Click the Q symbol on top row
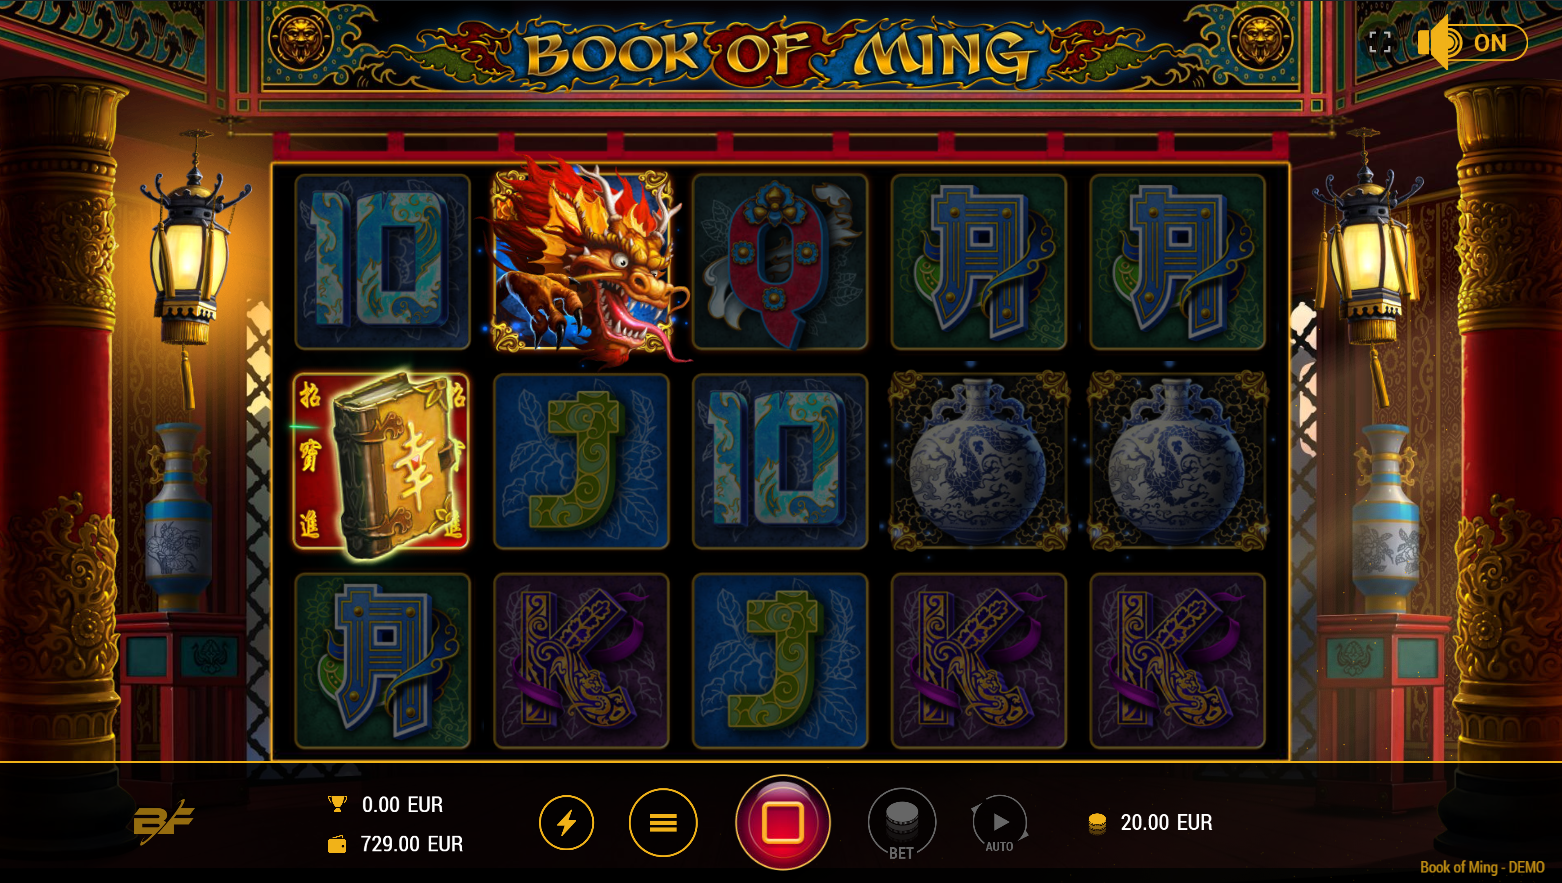1562x883 pixels. pyautogui.click(x=780, y=262)
